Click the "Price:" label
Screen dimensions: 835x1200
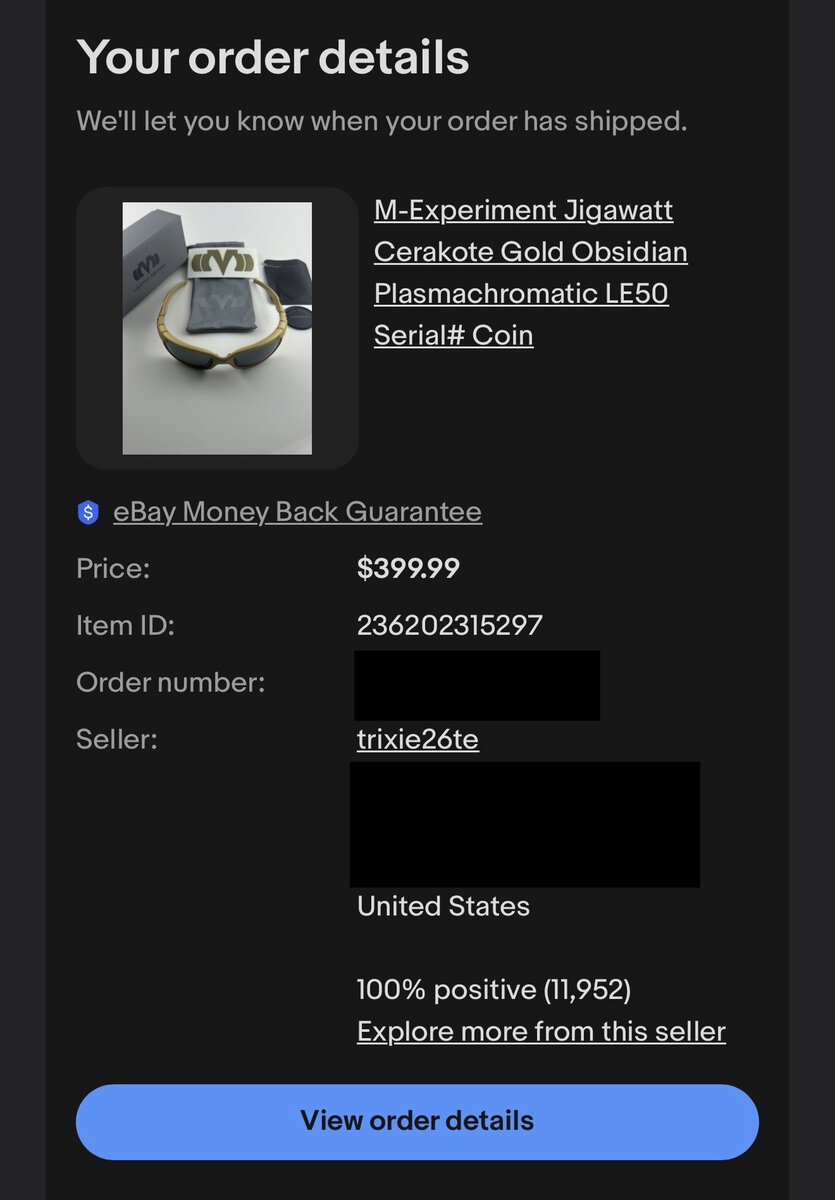[x=113, y=569]
